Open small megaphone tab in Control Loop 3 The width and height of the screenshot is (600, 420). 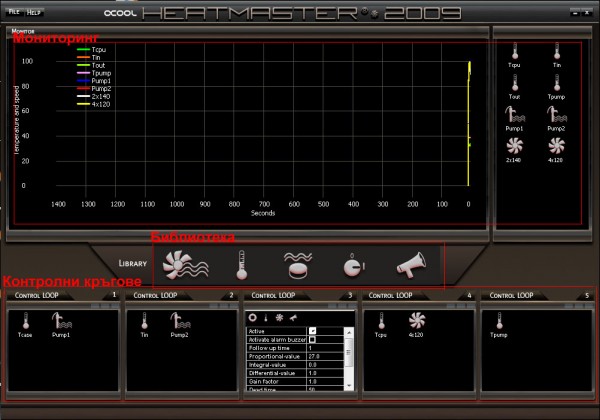293,317
